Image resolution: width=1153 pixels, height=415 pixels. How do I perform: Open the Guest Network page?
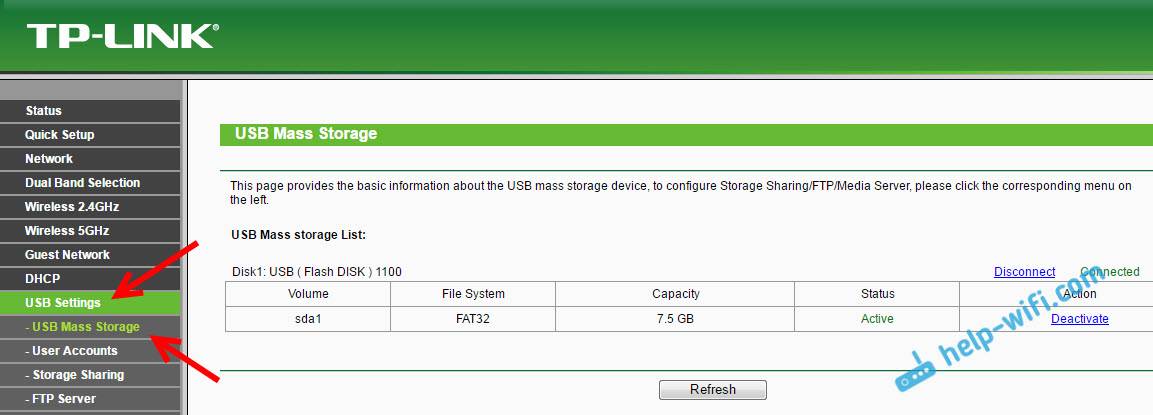coord(68,255)
